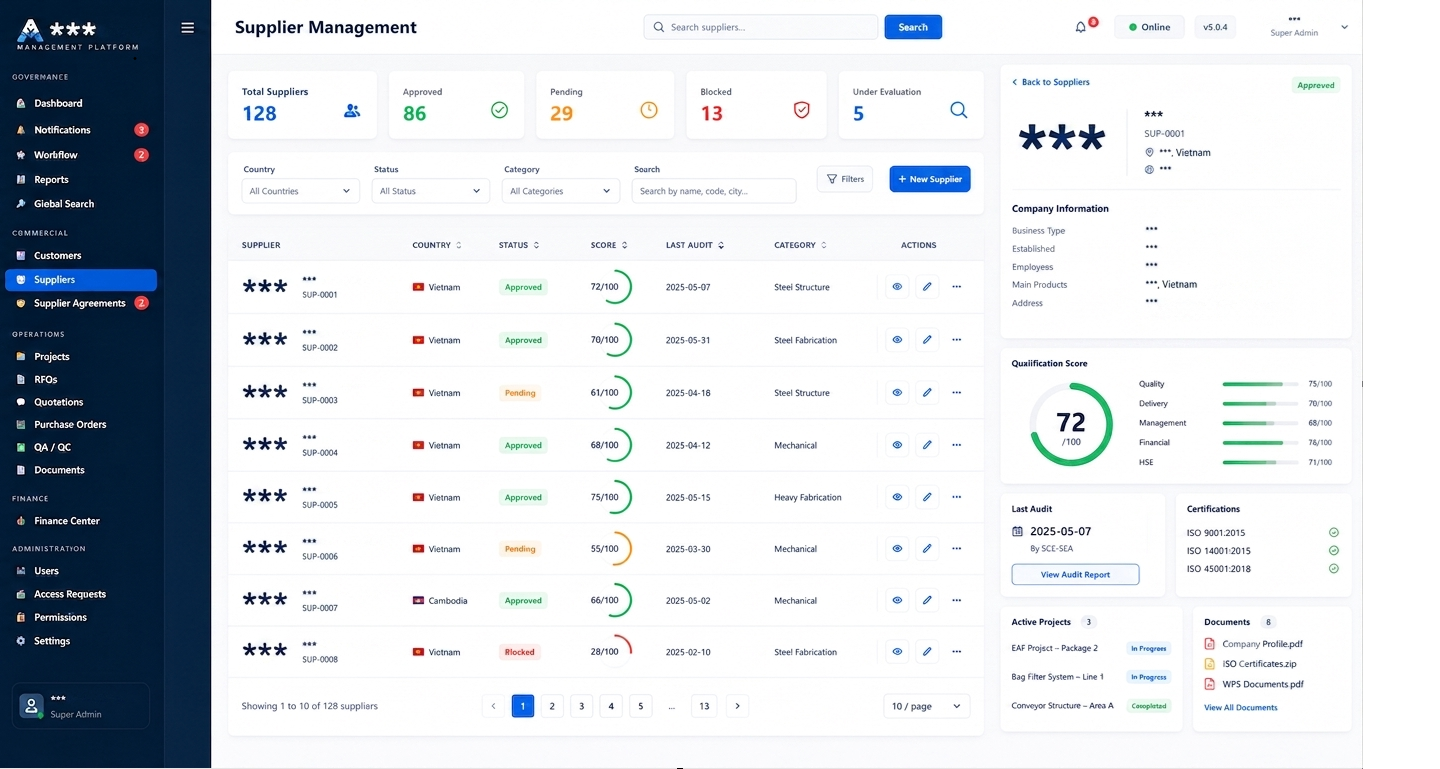Sort table by Category column
This screenshot has height=769, width=1440.
tap(801, 245)
